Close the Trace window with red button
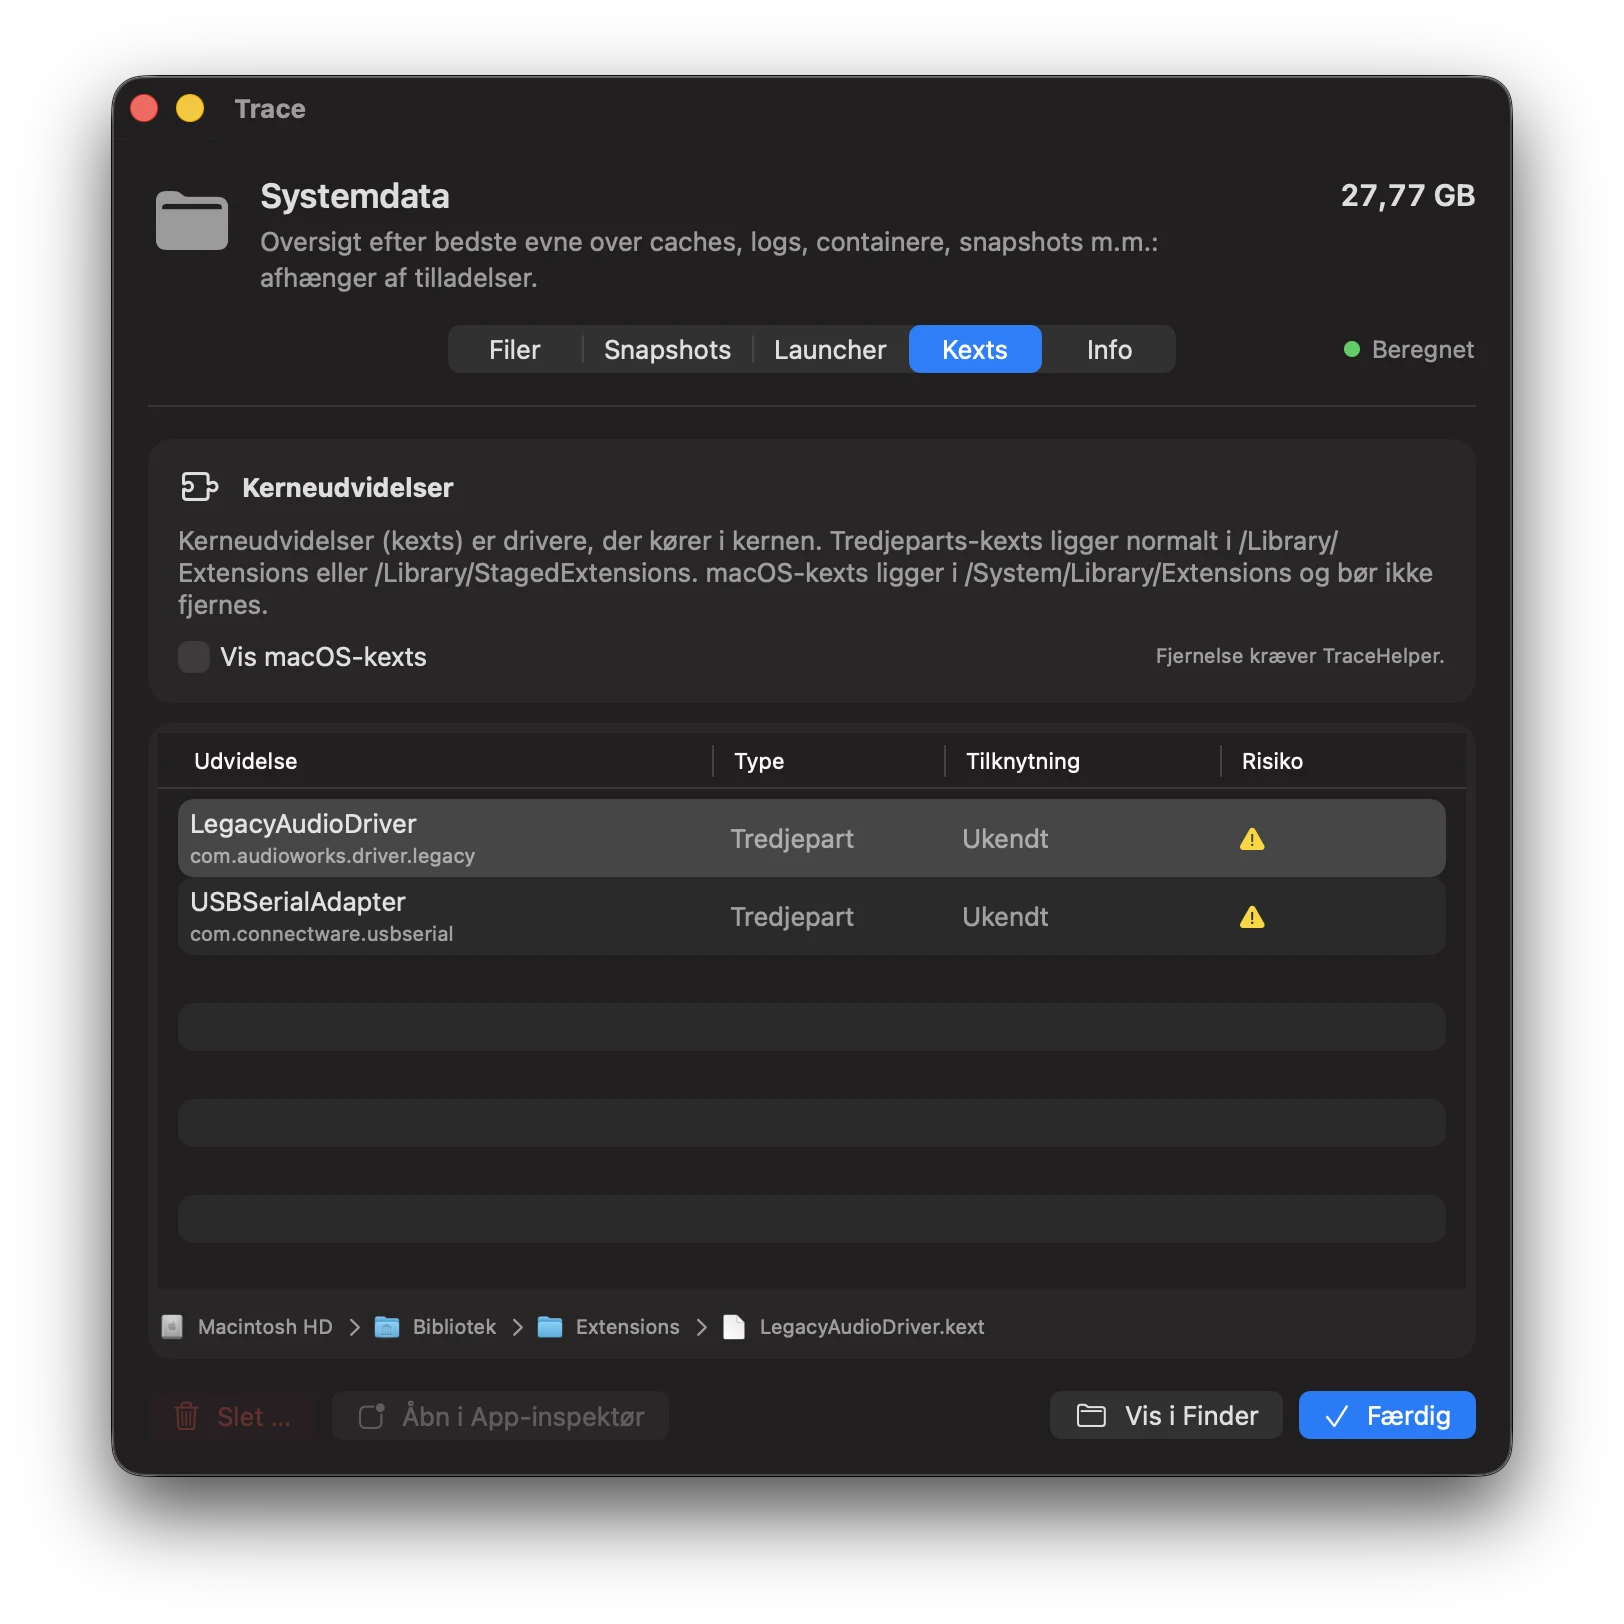The height and width of the screenshot is (1624, 1624). (145, 108)
